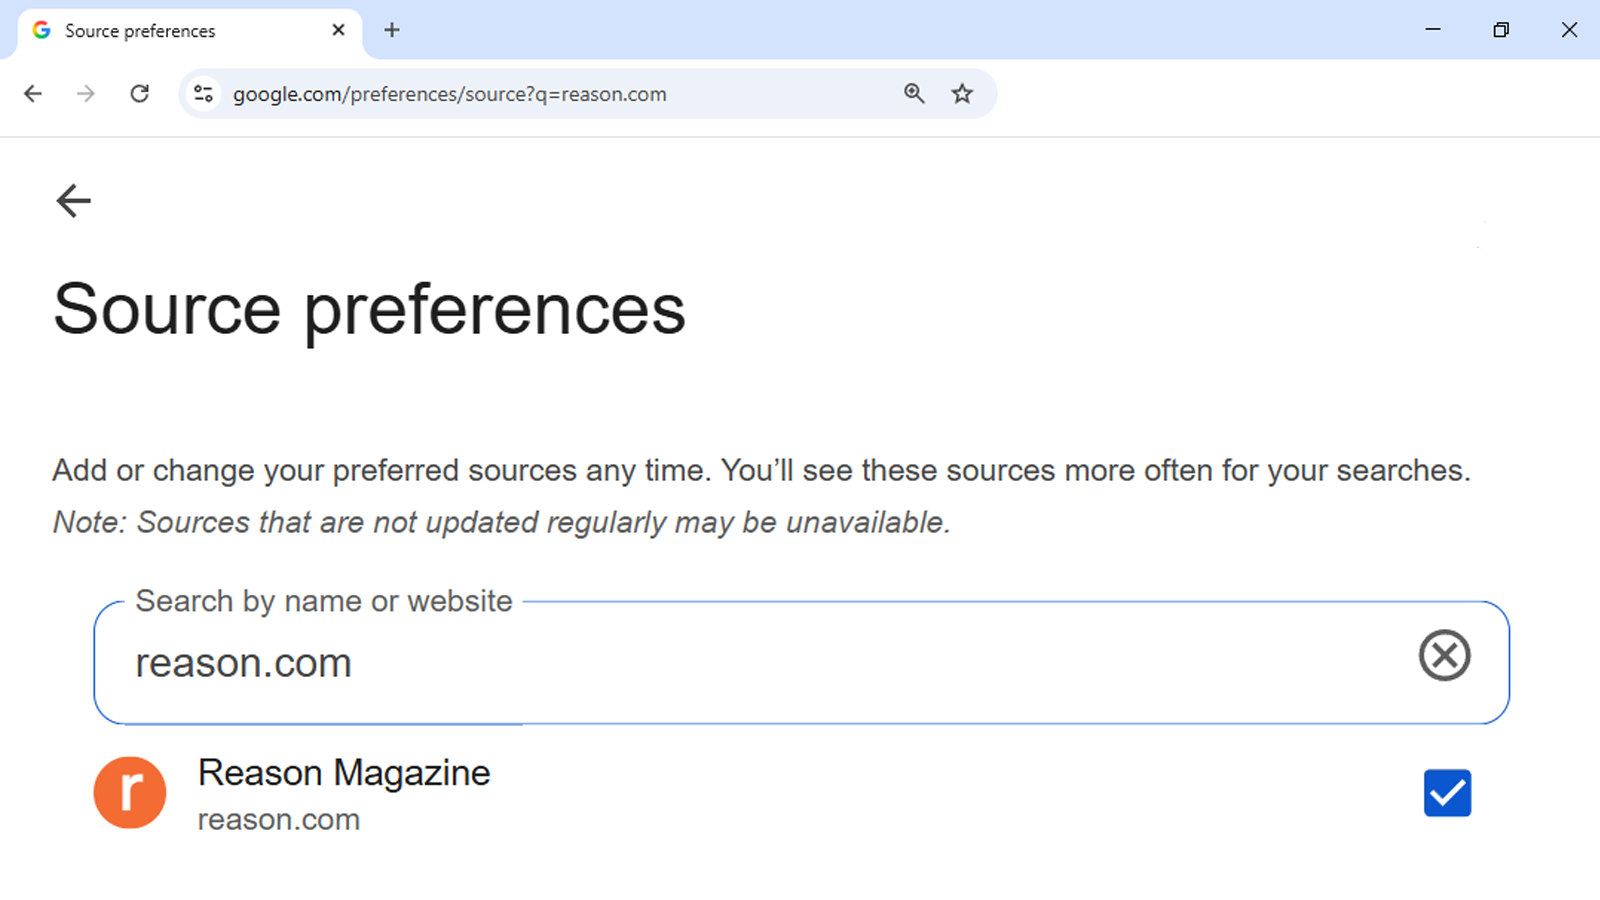Close the Source preferences tab
The image size is (1600, 900).
click(x=338, y=30)
